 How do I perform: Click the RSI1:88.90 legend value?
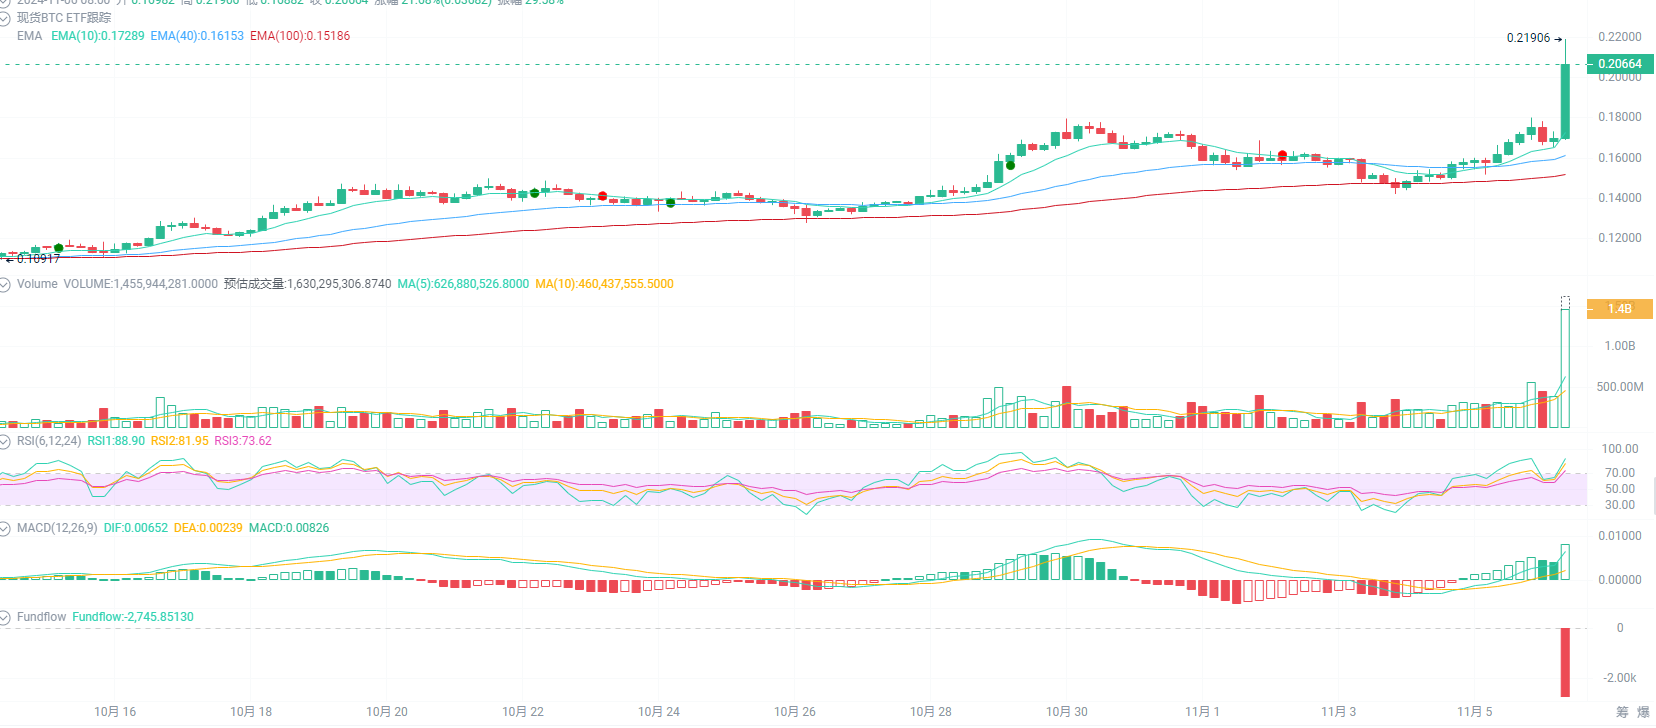point(116,441)
